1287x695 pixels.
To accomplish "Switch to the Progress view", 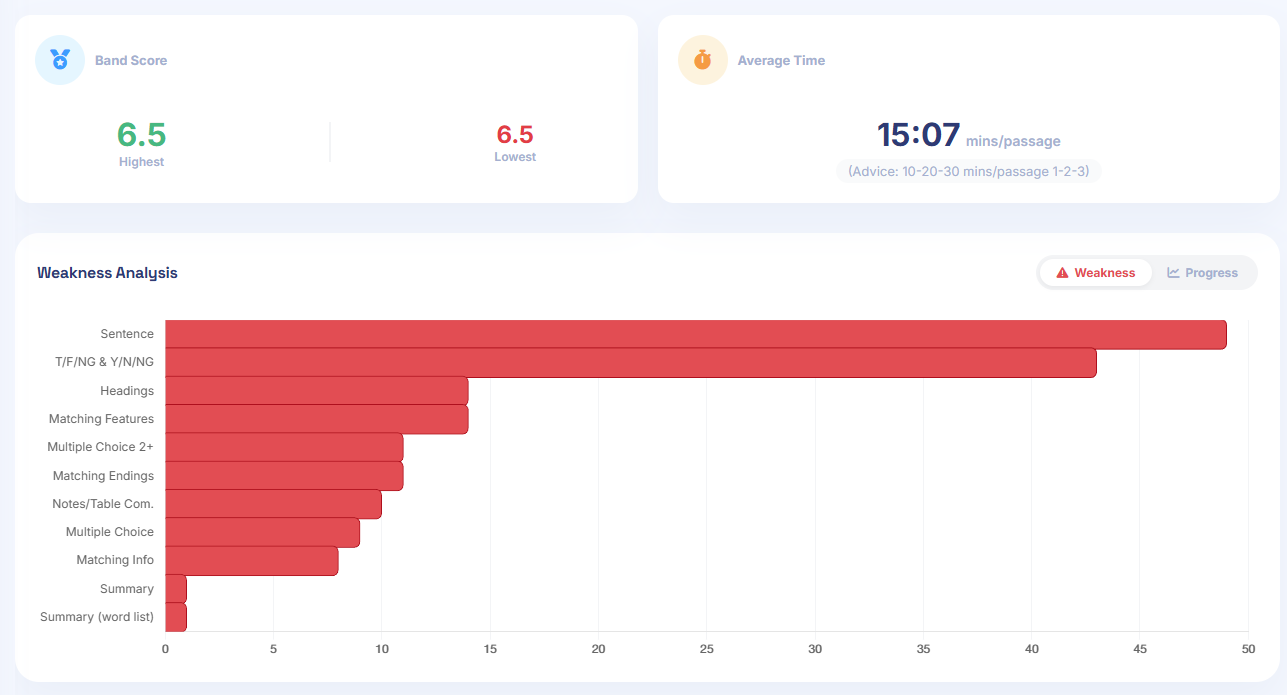I will click(1202, 273).
